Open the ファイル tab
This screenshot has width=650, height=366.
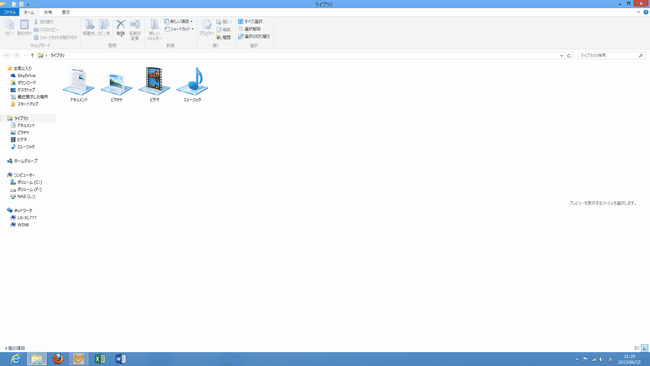(10, 12)
